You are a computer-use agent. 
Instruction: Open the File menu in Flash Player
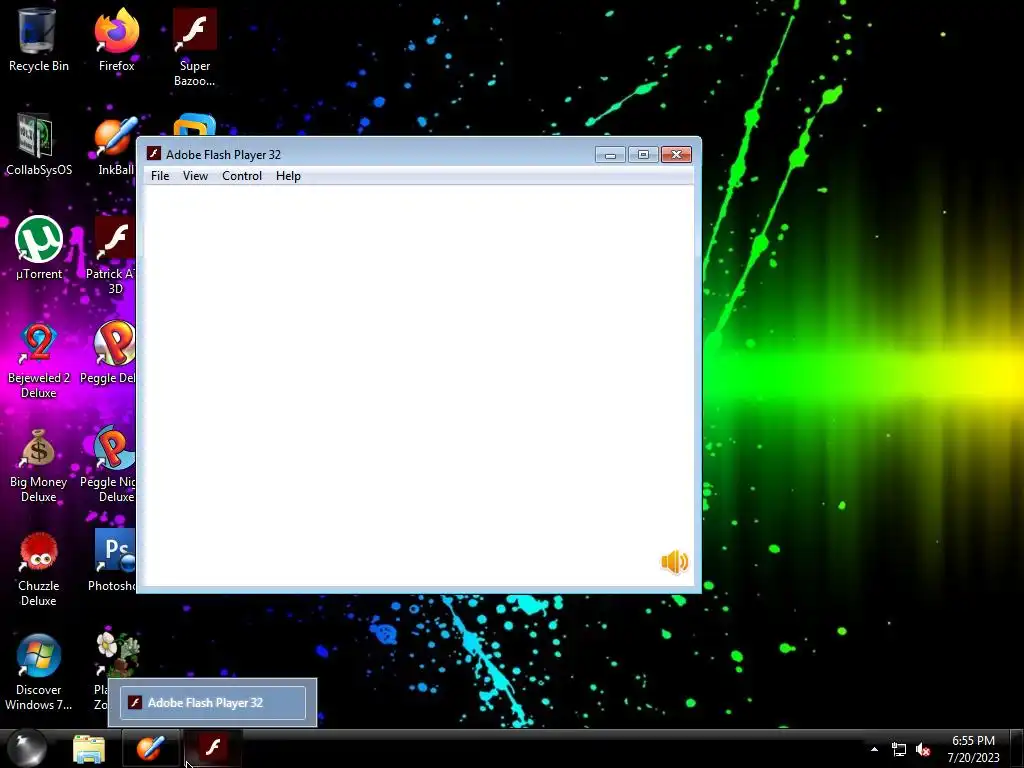(160, 176)
